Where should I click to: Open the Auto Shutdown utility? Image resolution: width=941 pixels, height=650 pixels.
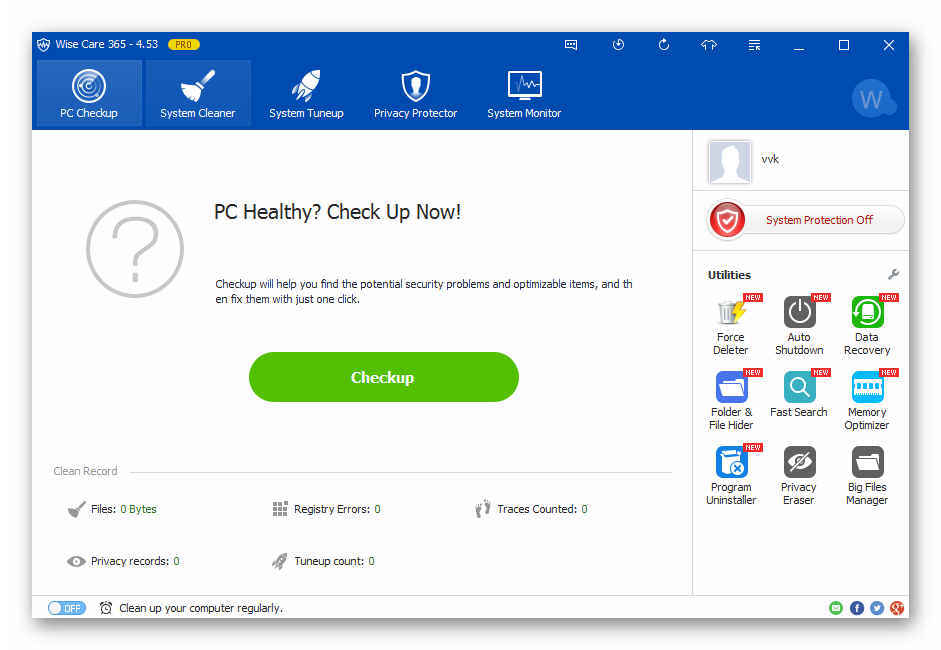(799, 325)
